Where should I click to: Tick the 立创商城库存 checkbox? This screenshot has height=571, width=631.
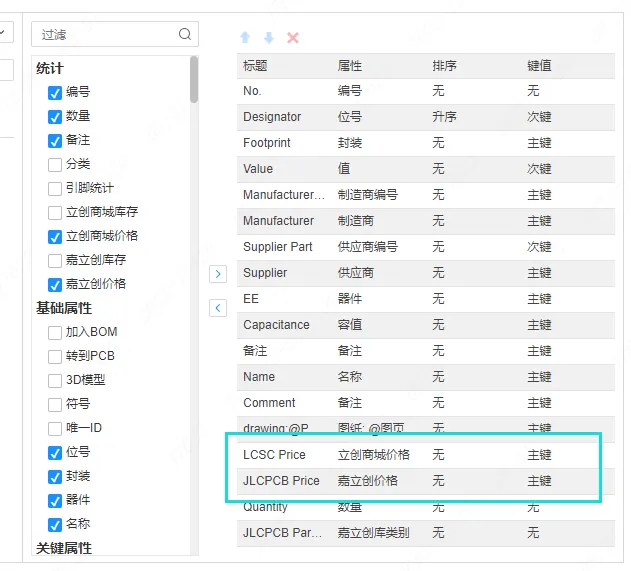pos(55,213)
